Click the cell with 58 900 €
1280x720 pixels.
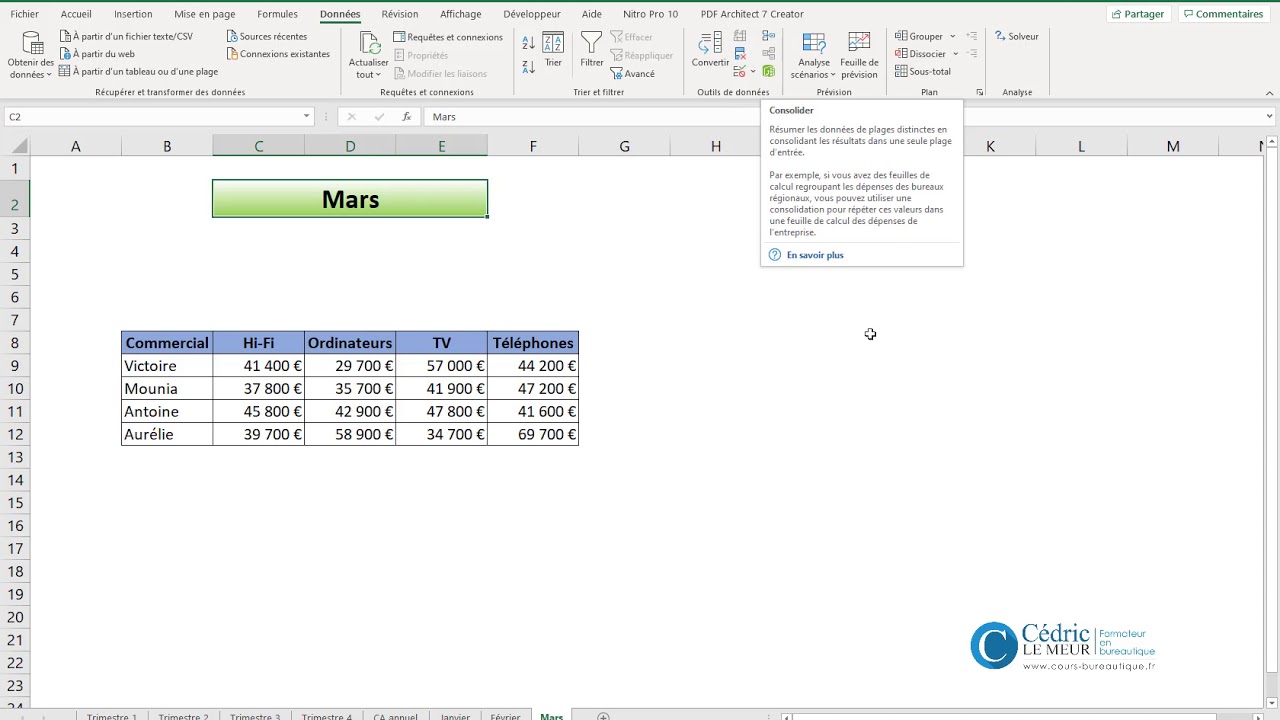coord(350,434)
